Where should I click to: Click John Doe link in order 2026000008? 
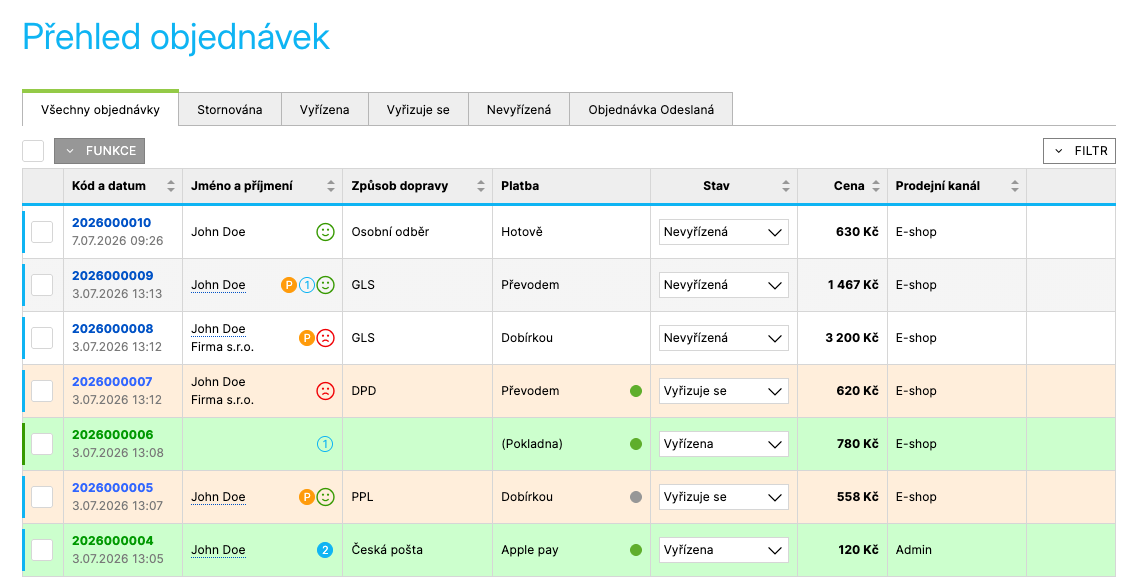click(218, 329)
